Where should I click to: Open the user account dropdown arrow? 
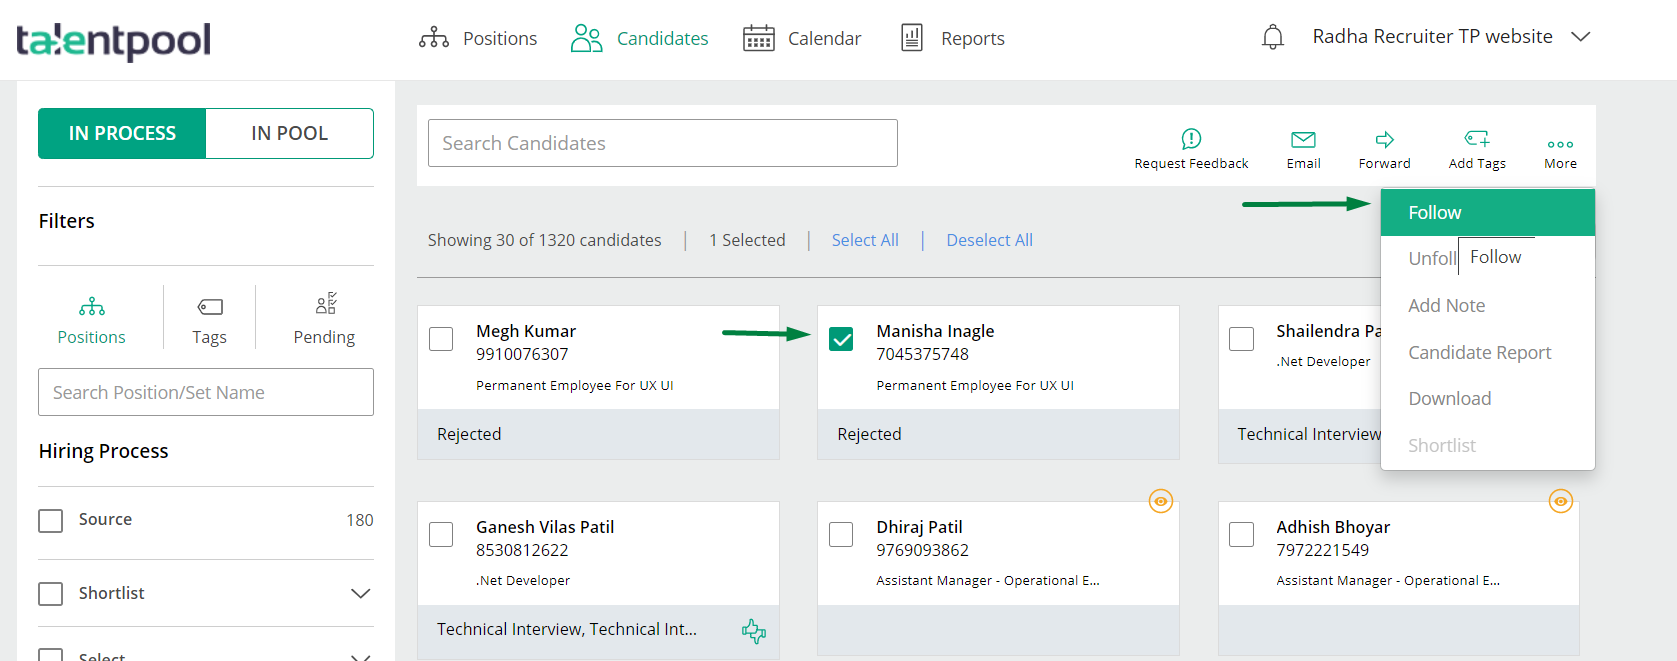pyautogui.click(x=1580, y=37)
